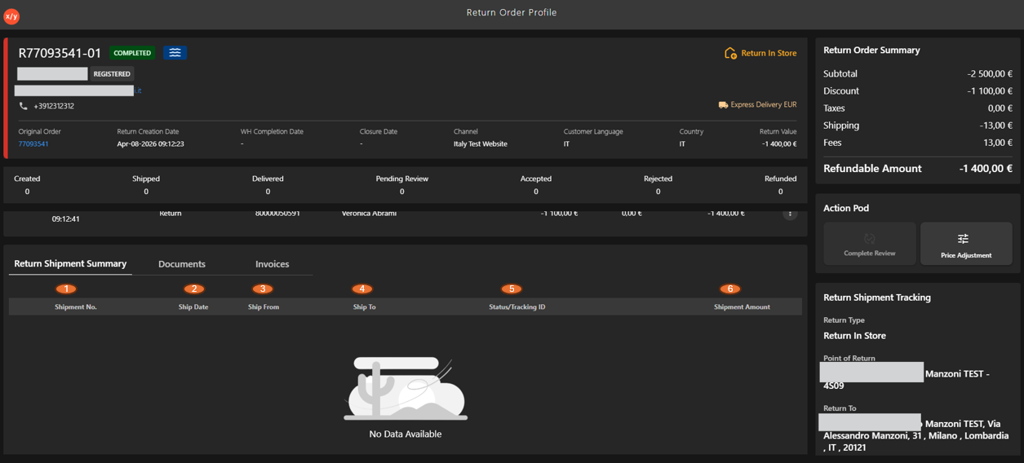Click the 0,00 € cell in the Veronica row

tap(633, 214)
